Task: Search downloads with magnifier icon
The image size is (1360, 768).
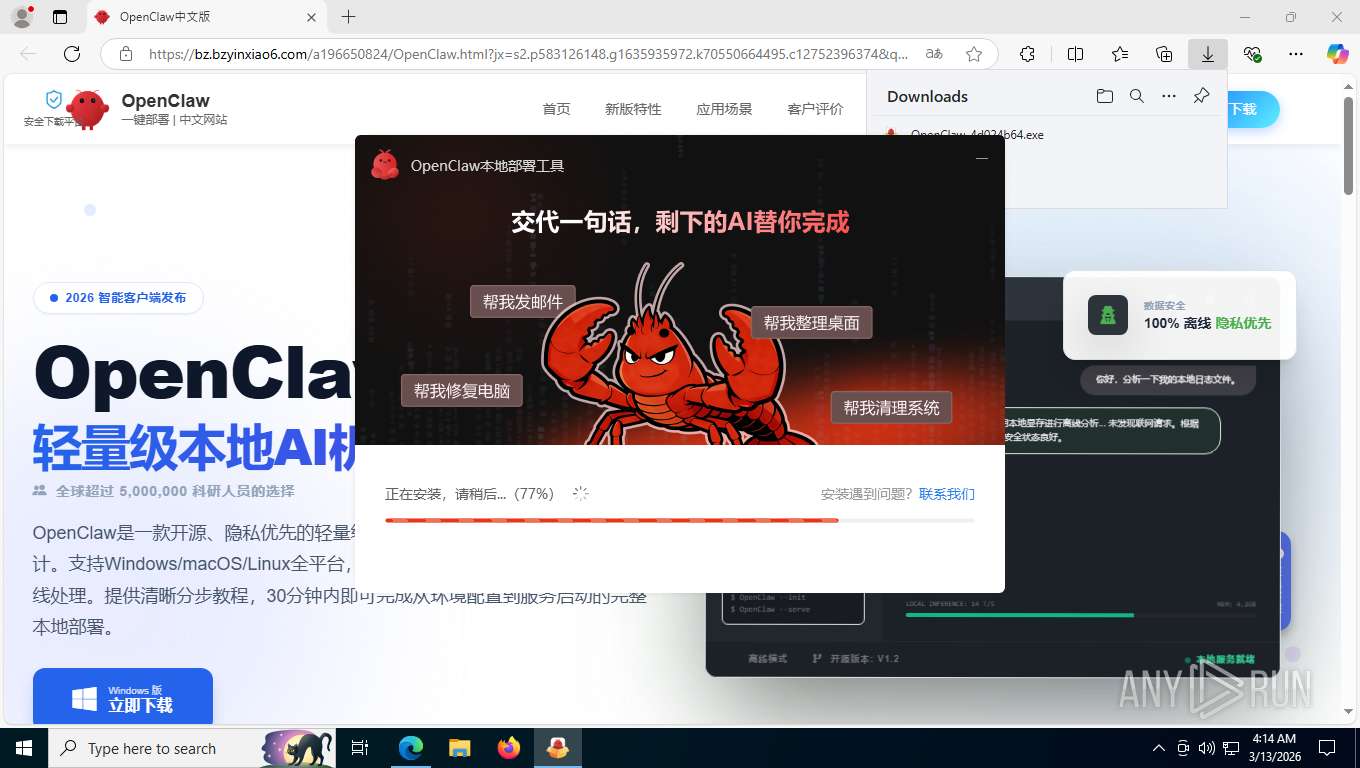Action: click(x=1136, y=96)
